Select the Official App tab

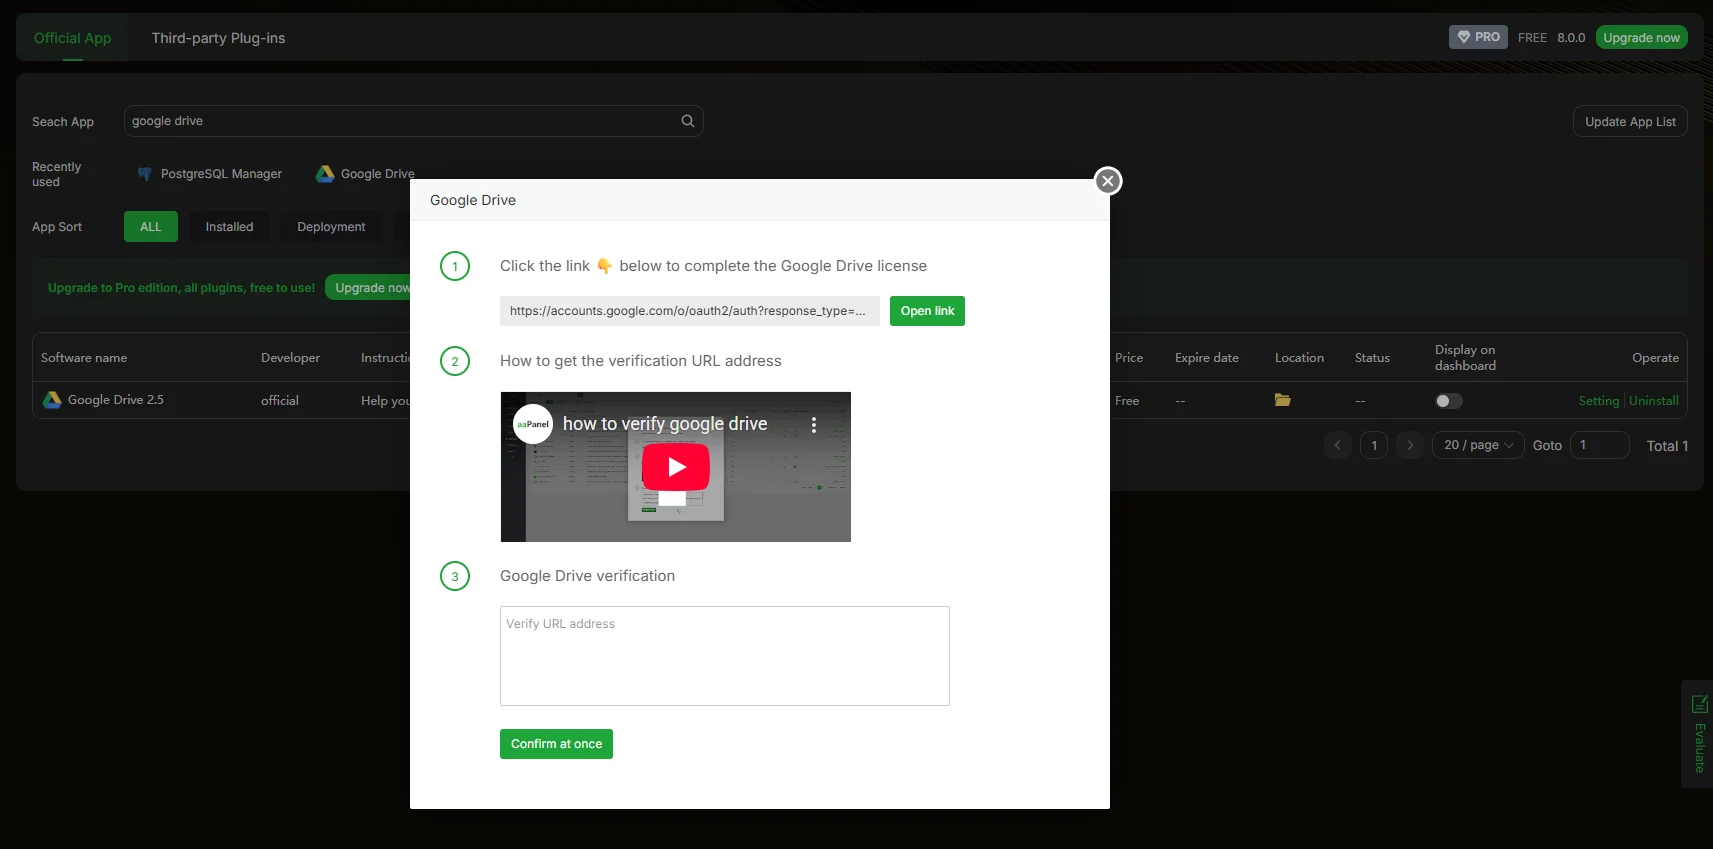(x=72, y=38)
